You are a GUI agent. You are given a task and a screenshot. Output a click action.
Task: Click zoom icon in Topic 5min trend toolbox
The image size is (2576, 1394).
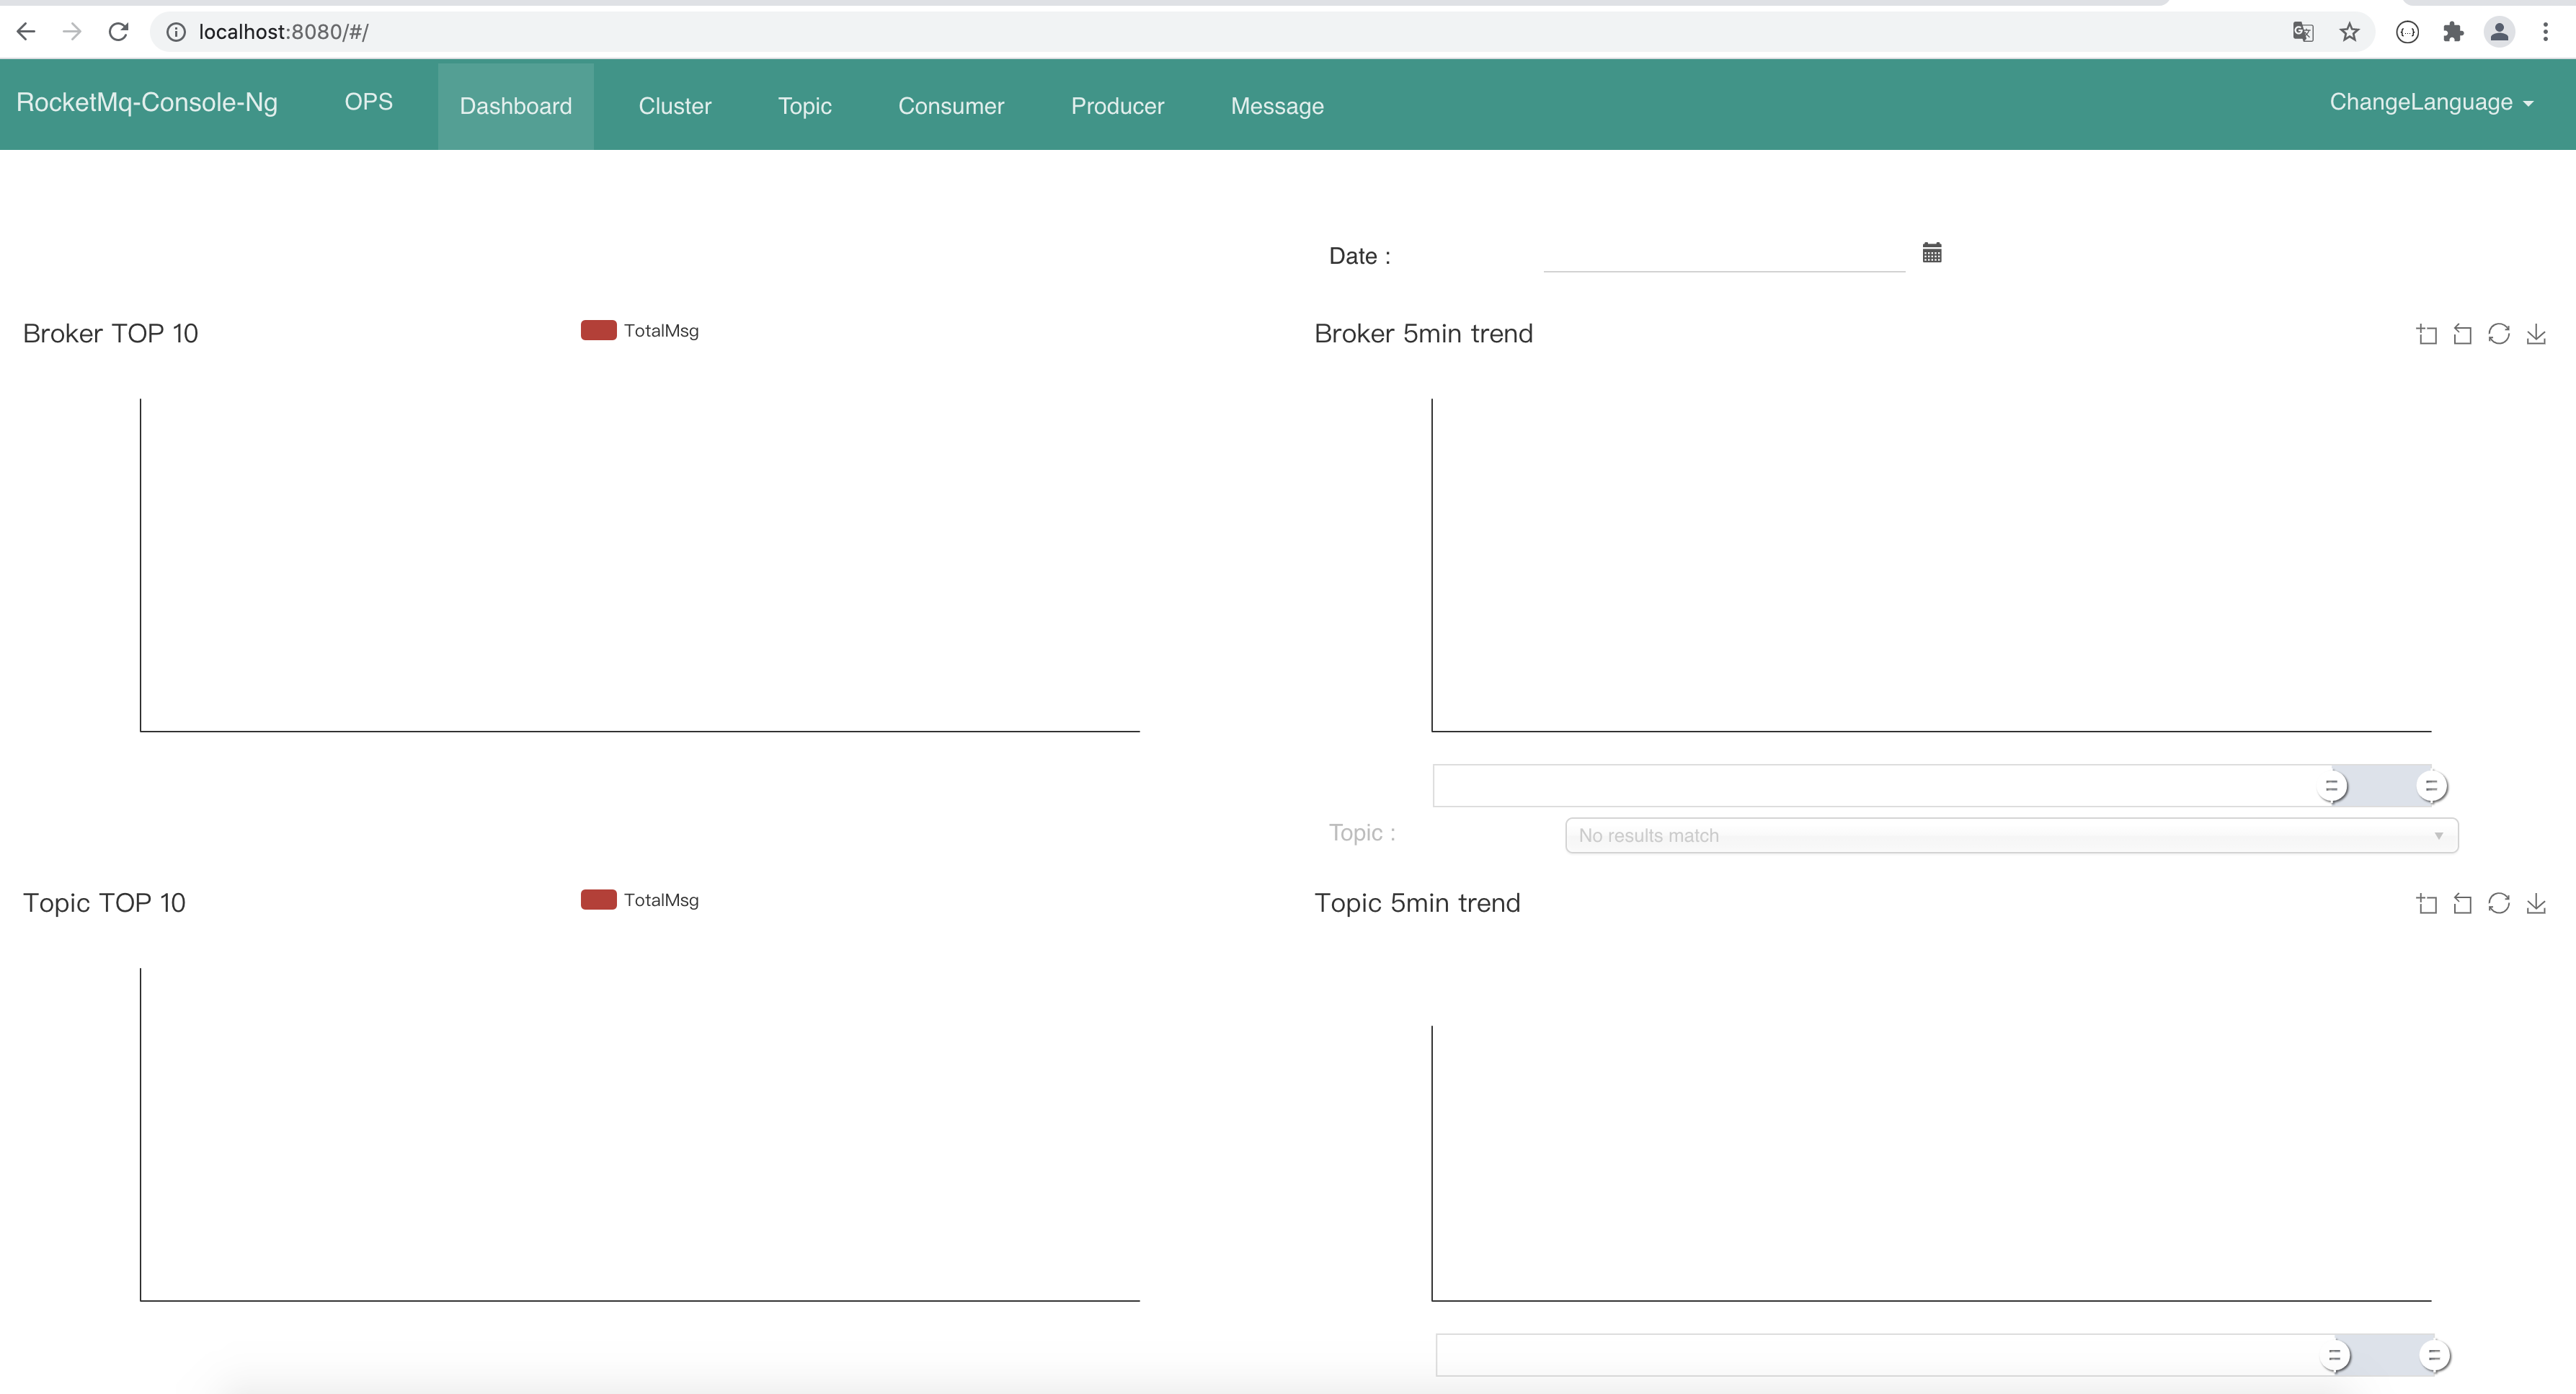[2426, 904]
